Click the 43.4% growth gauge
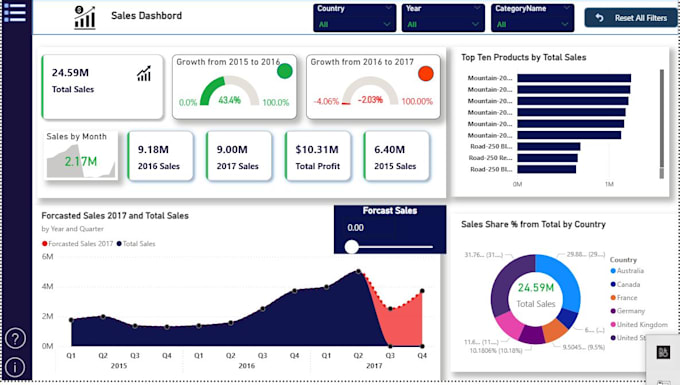 click(229, 91)
